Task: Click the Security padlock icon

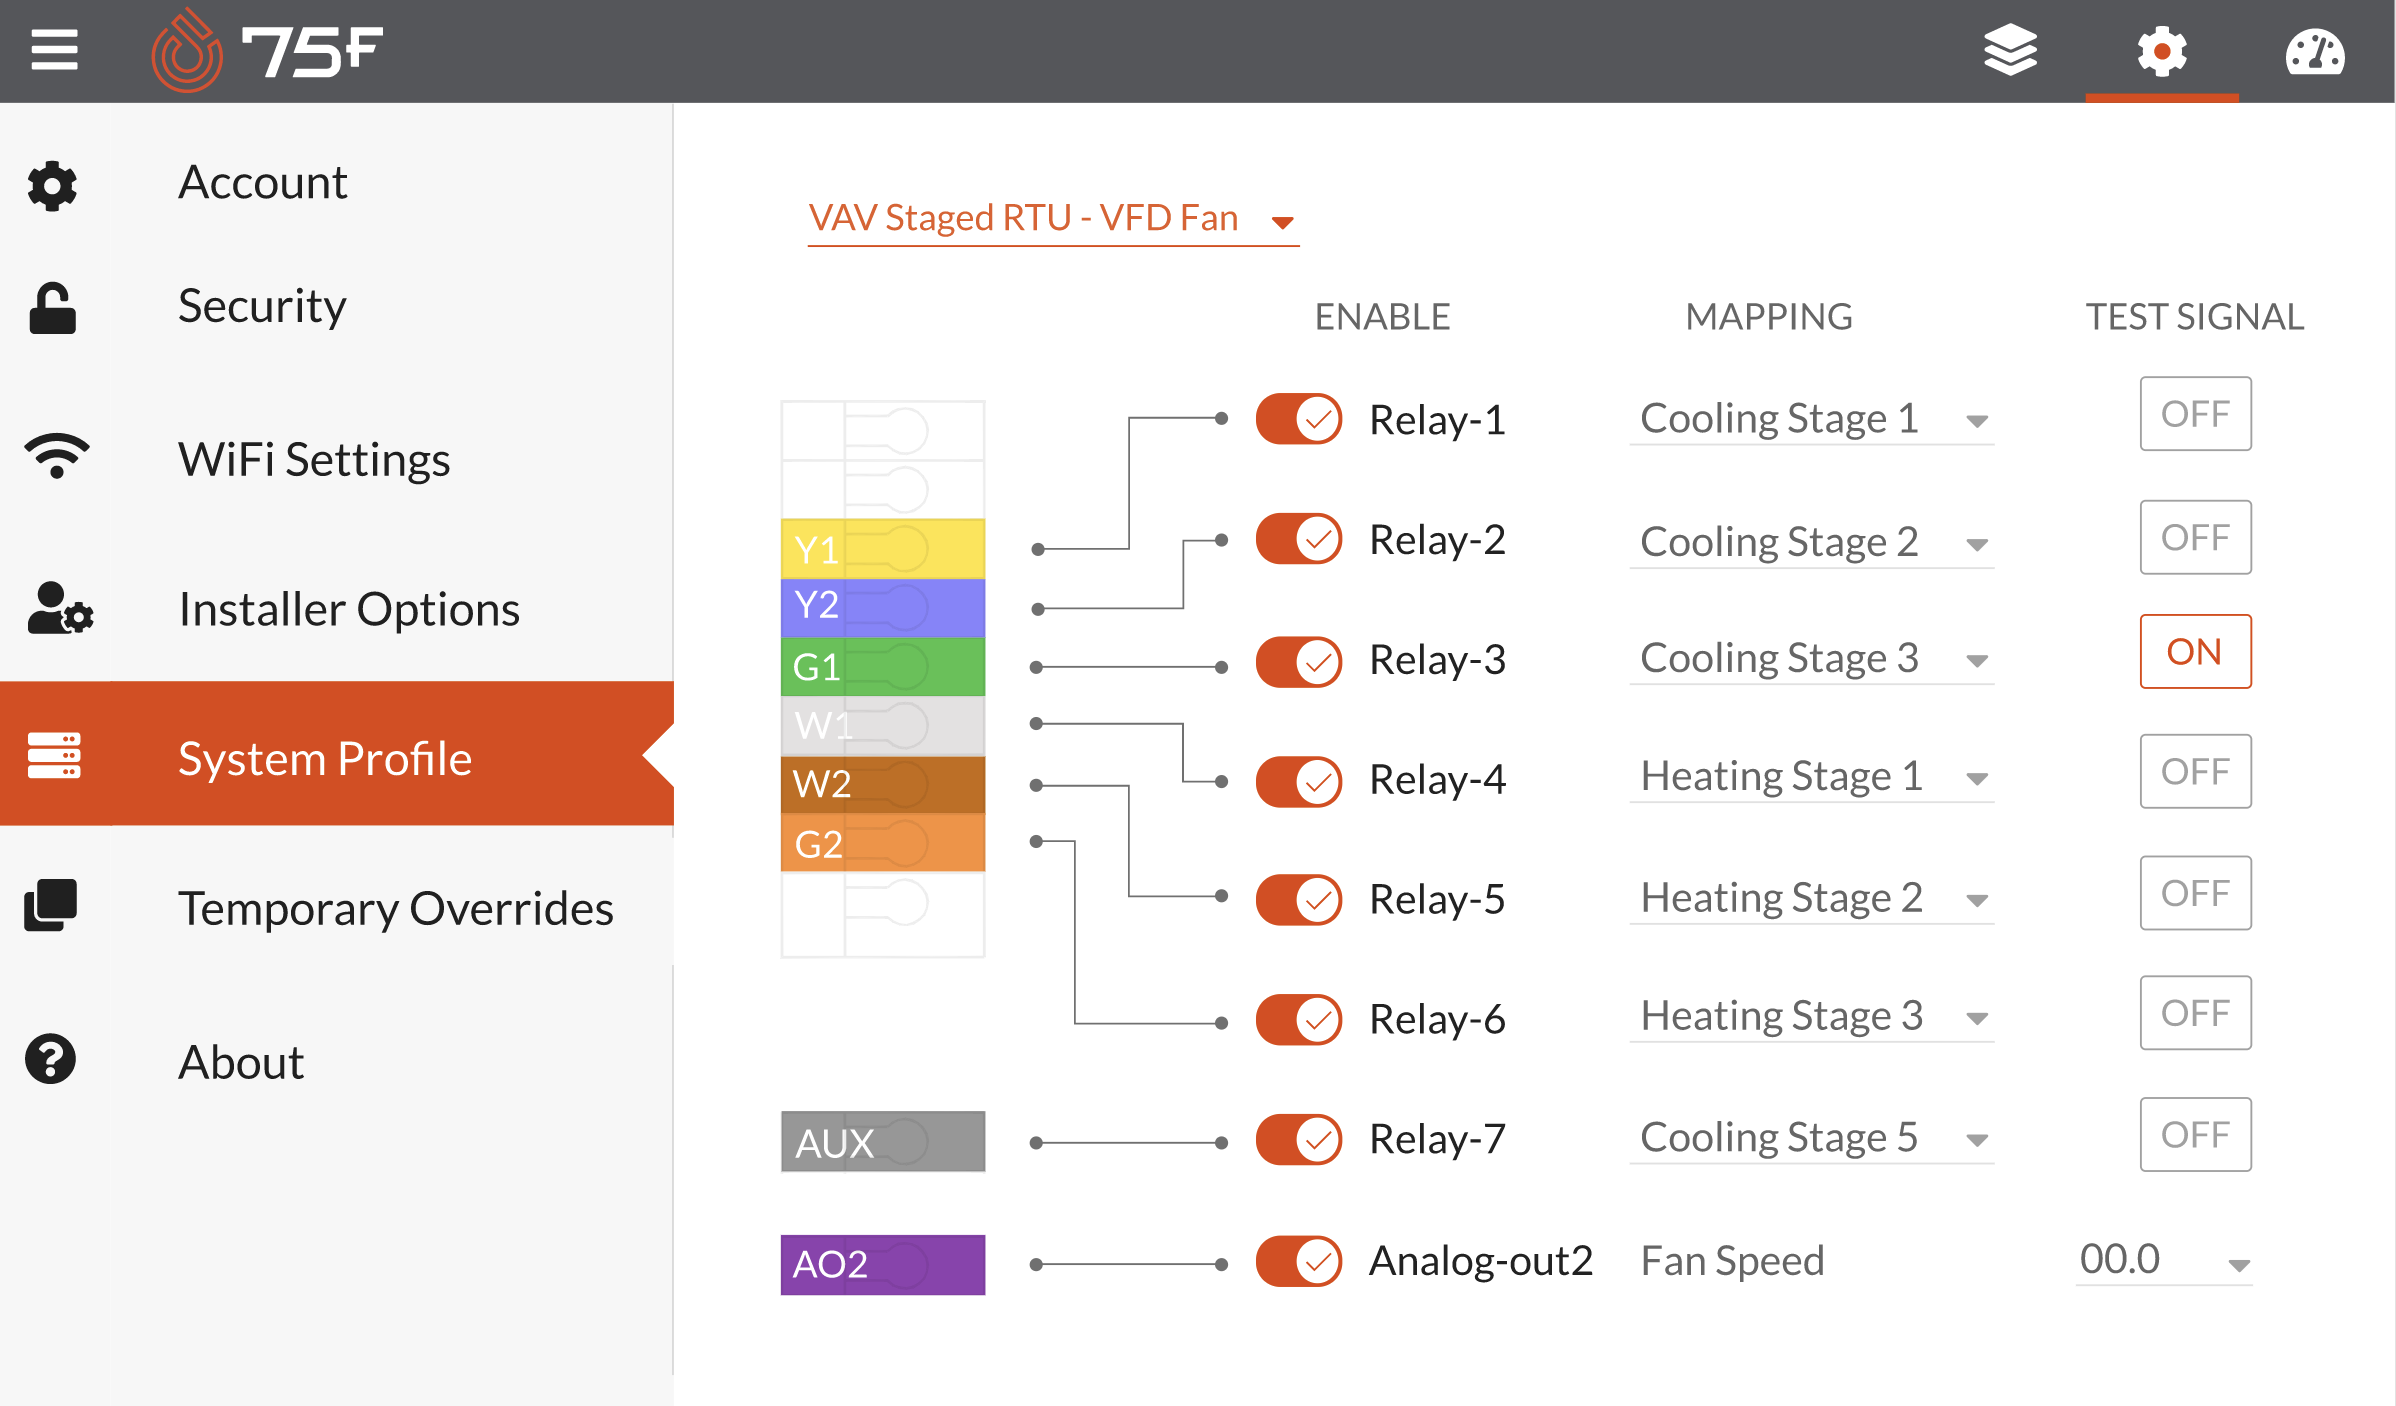Action: coord(52,307)
